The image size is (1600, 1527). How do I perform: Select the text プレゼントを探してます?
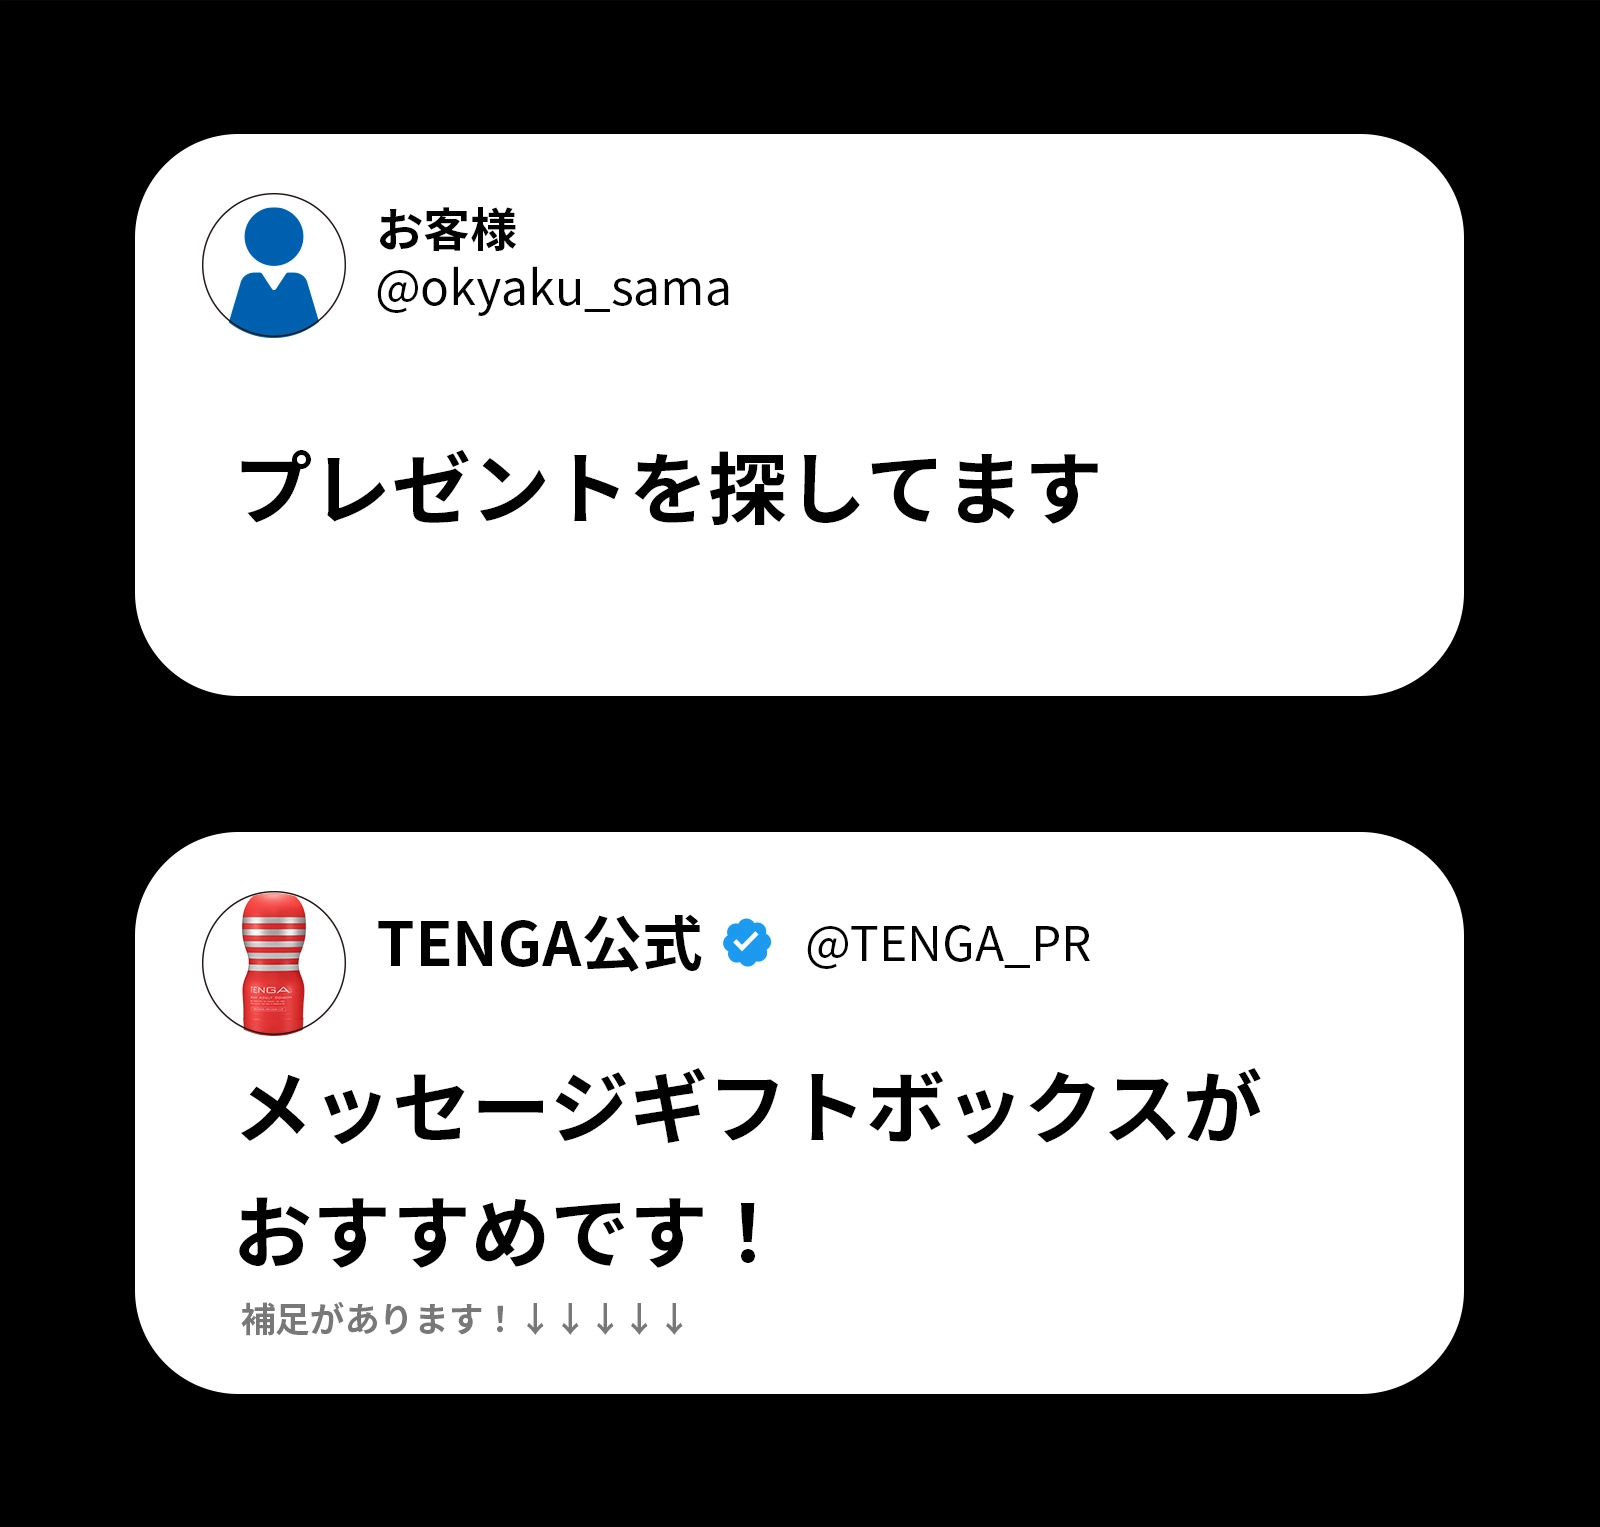tap(669, 488)
